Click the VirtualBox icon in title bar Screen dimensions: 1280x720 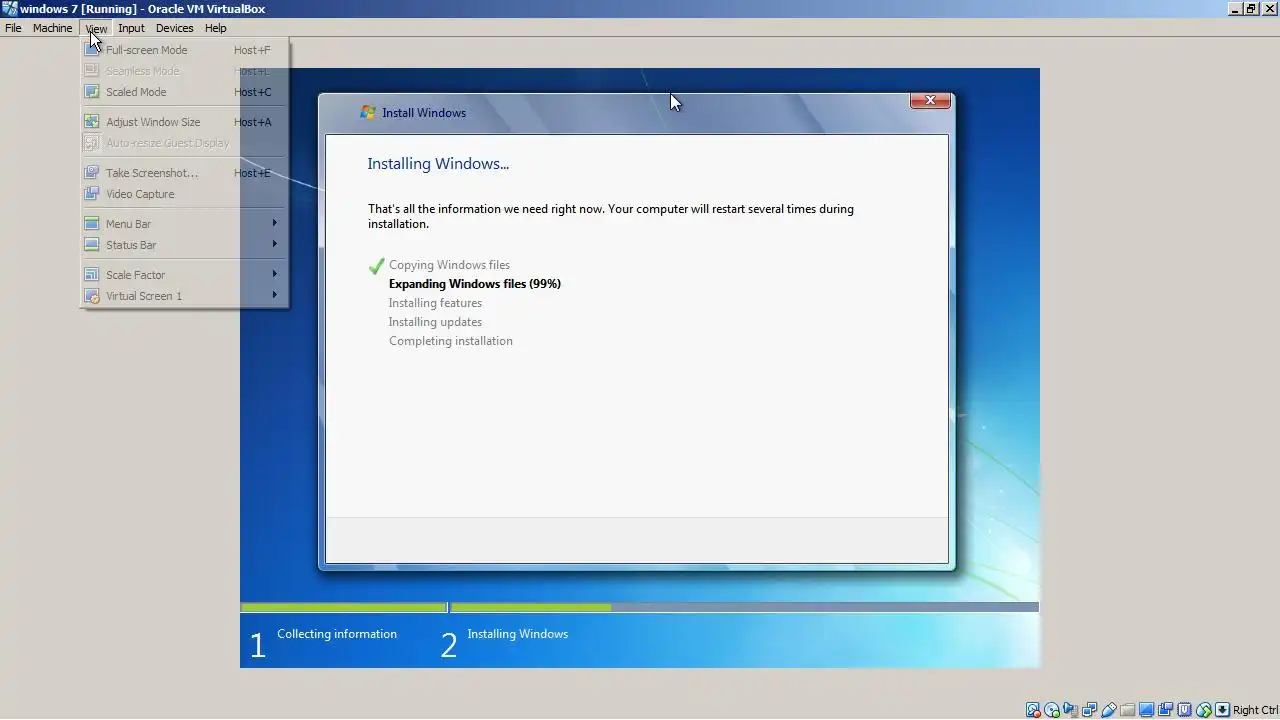pyautogui.click(x=9, y=9)
